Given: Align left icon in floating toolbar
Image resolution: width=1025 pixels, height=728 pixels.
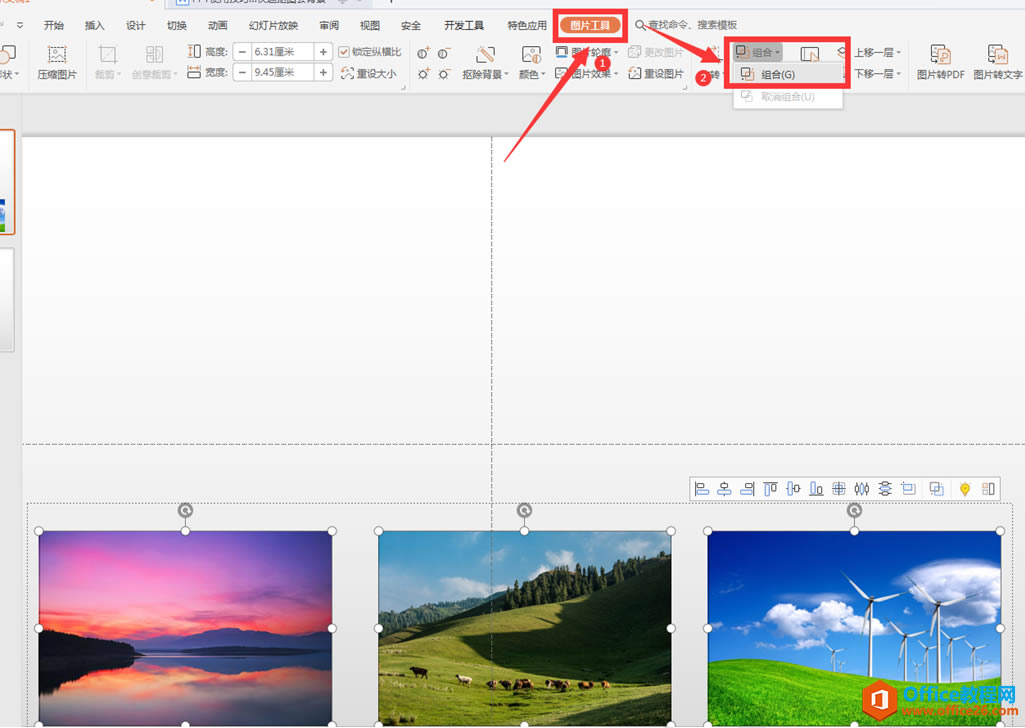Looking at the screenshot, I should click(701, 489).
